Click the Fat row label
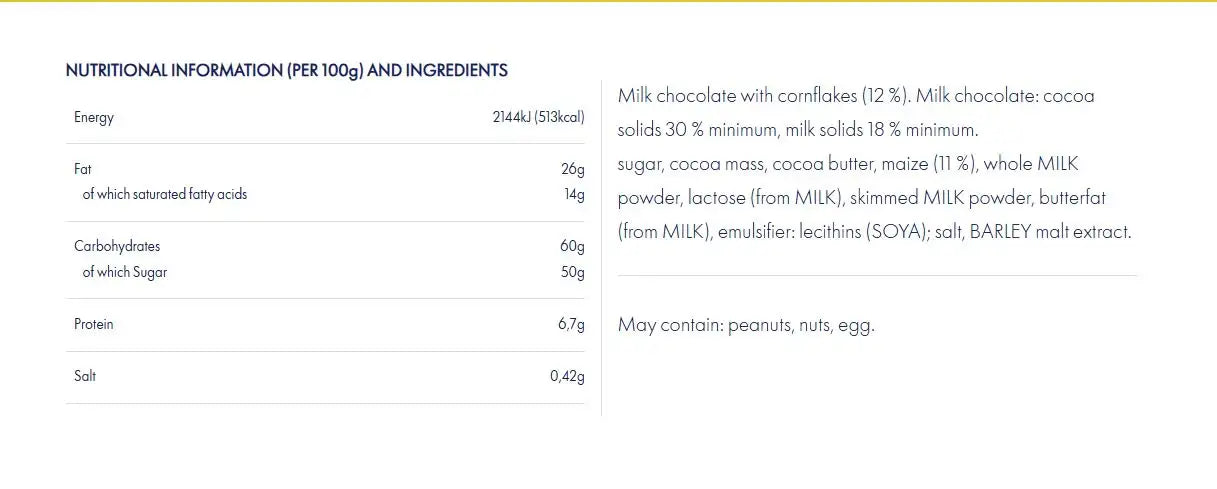 click(83, 170)
